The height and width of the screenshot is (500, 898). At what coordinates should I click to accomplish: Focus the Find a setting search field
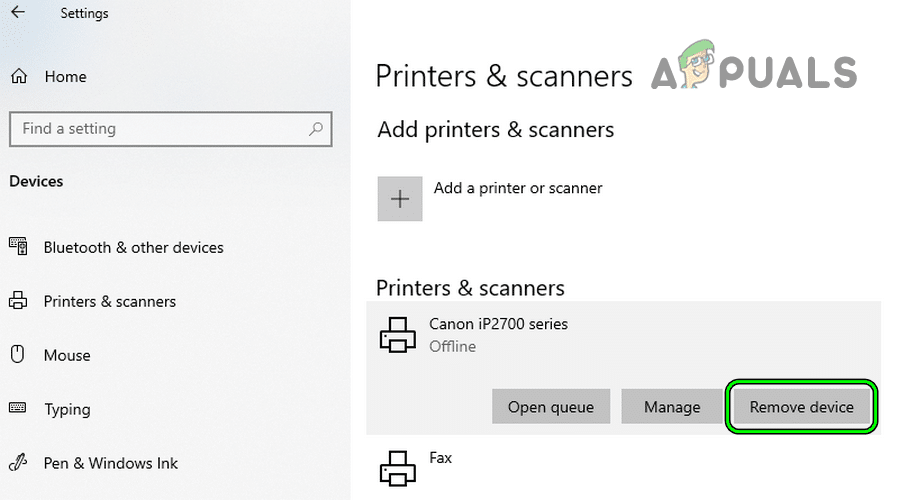point(160,129)
